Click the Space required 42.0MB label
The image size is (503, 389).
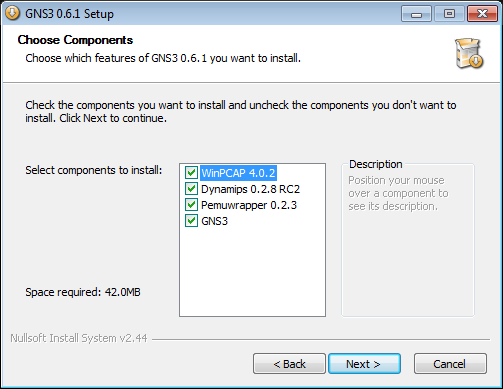coord(83,292)
